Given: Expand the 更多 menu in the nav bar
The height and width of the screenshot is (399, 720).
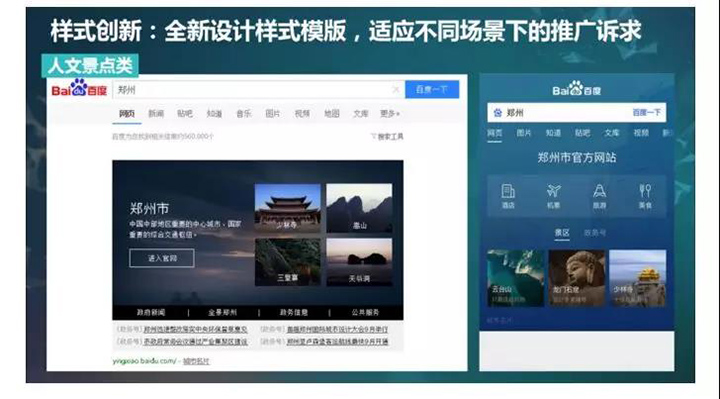Looking at the screenshot, I should [x=389, y=113].
